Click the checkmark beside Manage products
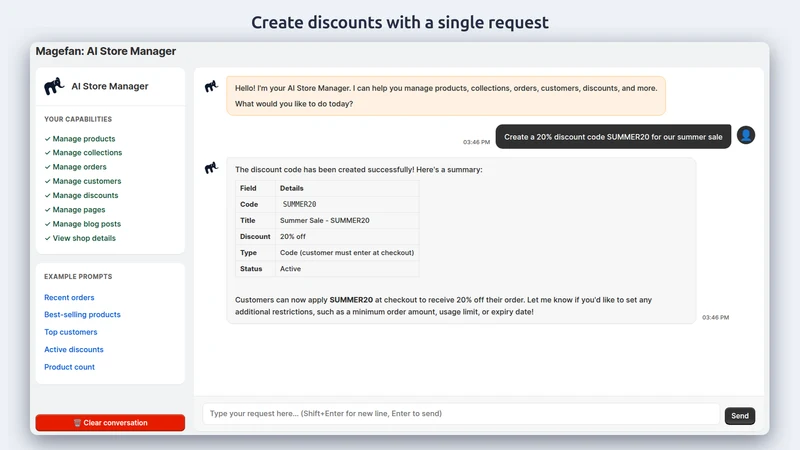 [x=47, y=139]
